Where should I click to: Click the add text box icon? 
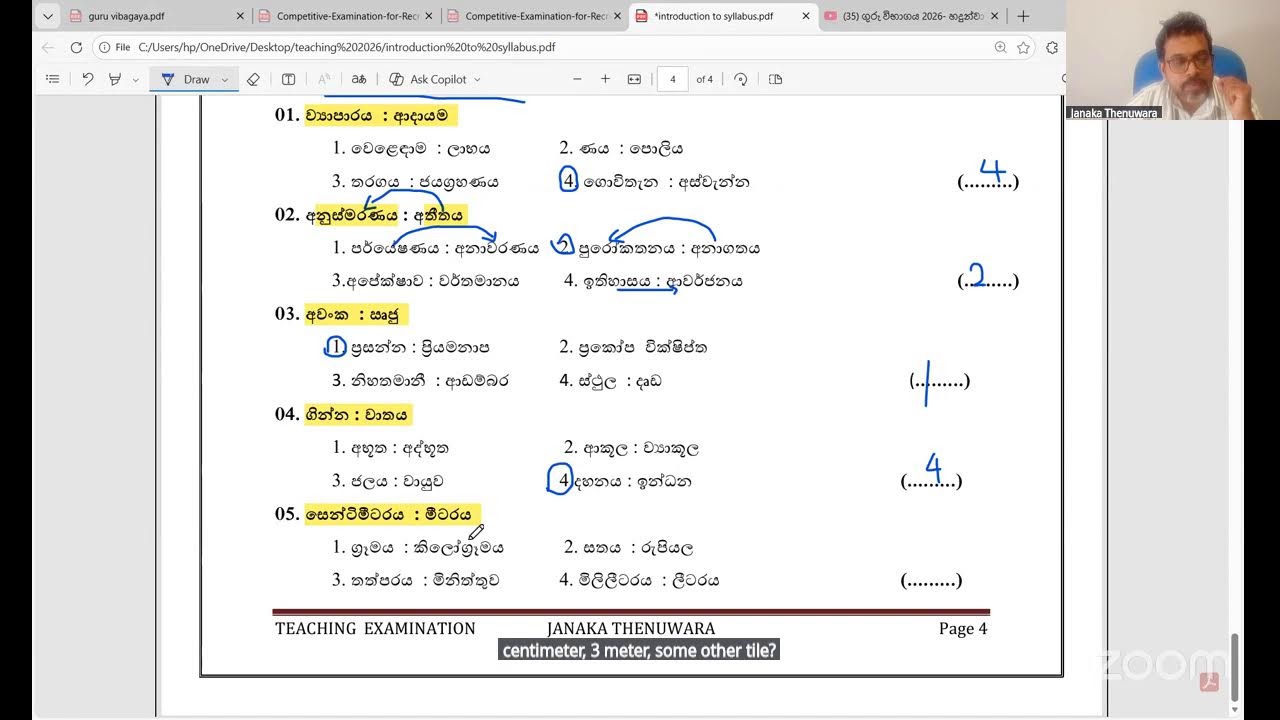tap(288, 79)
